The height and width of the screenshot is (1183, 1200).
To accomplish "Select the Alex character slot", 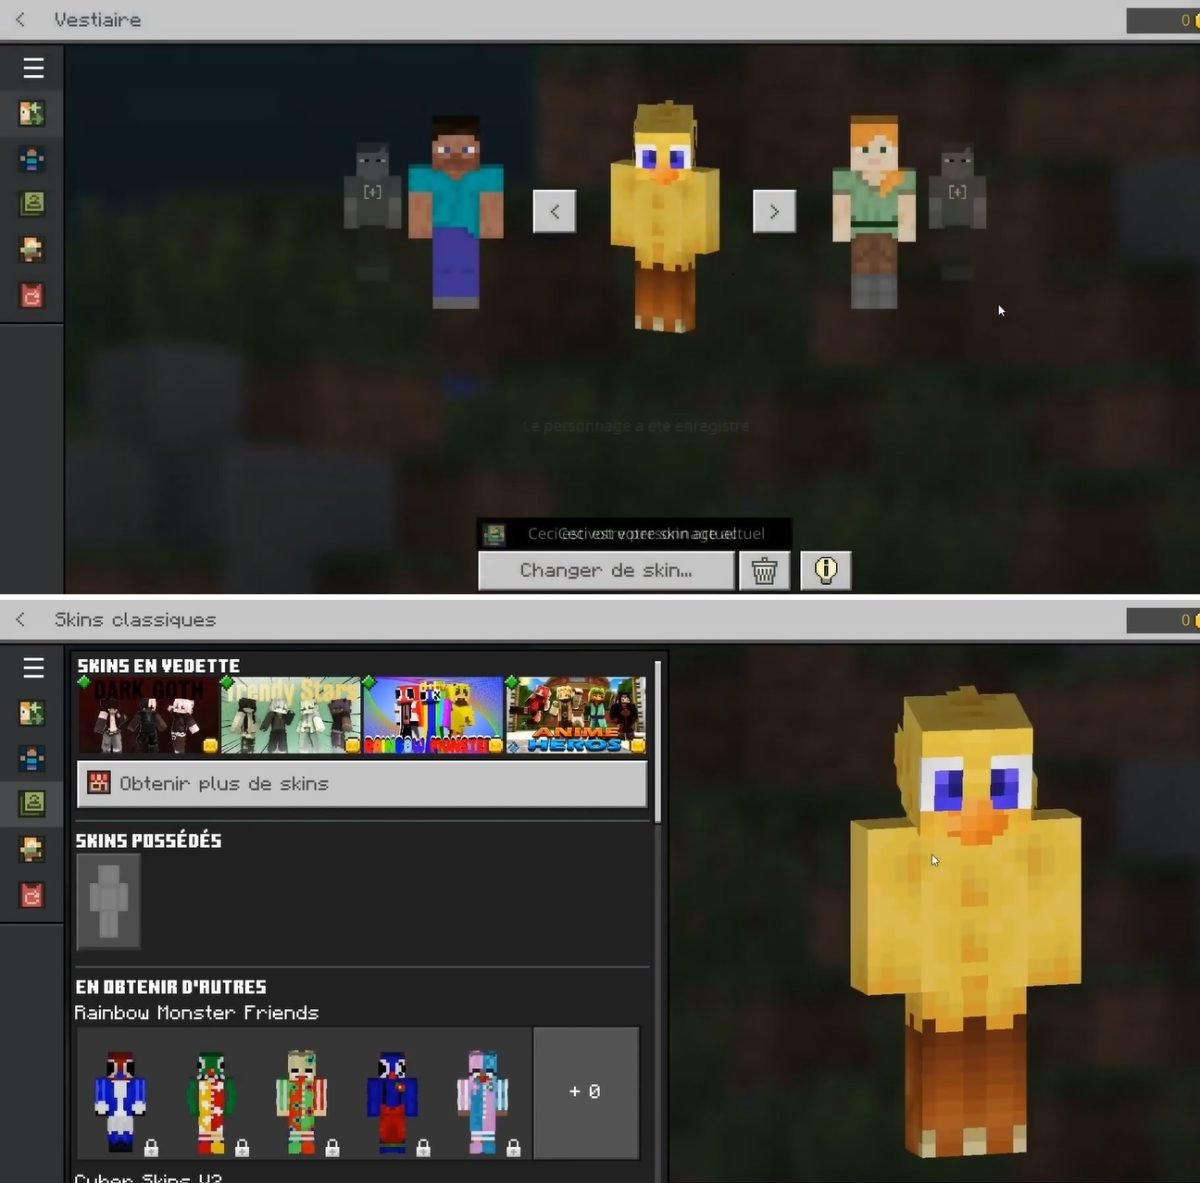I will pos(874,212).
